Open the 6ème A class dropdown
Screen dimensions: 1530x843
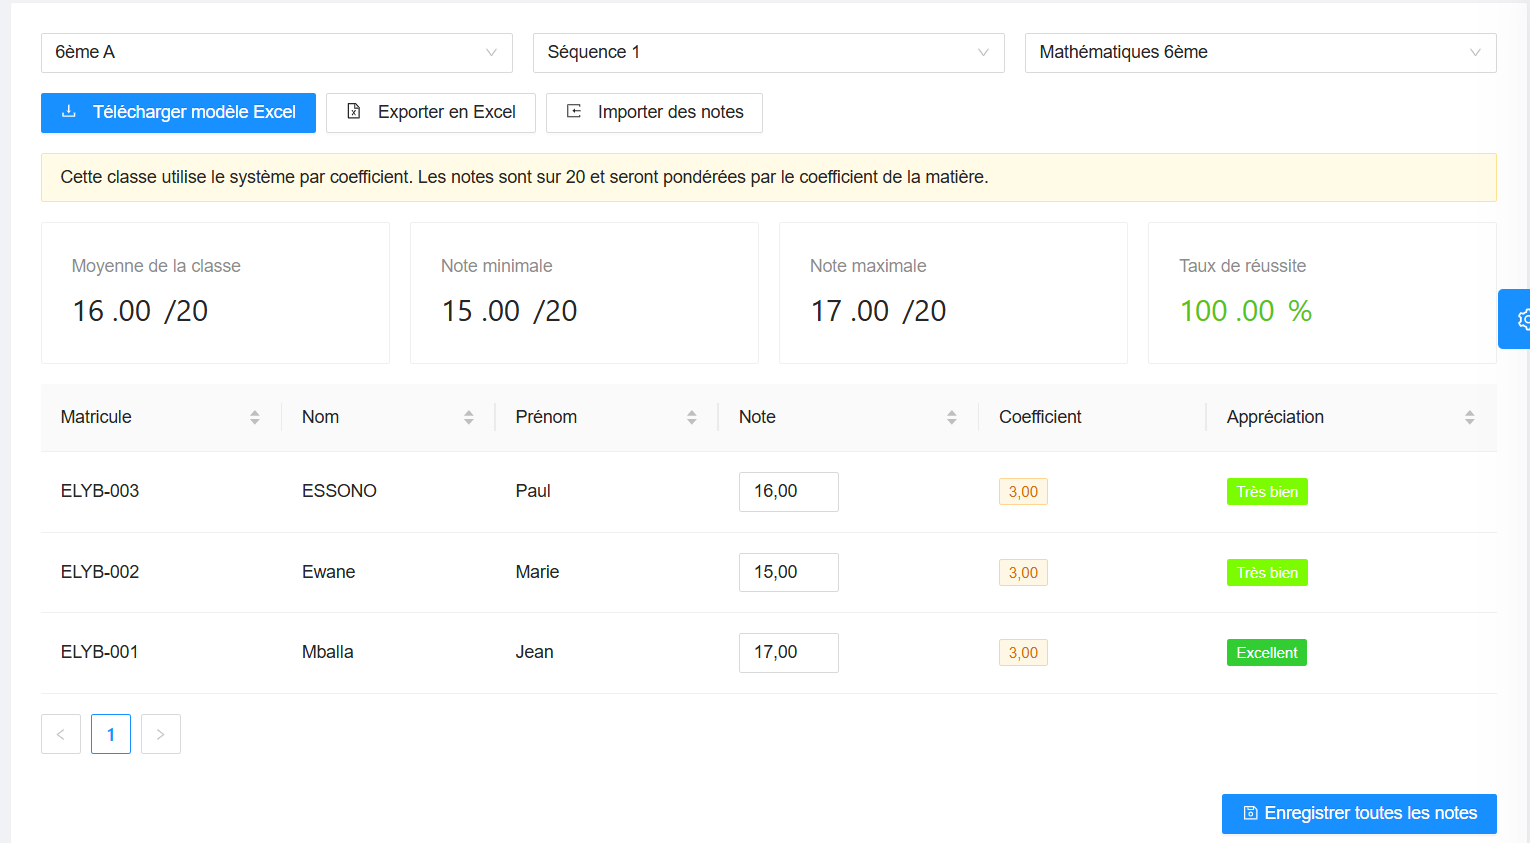click(276, 52)
